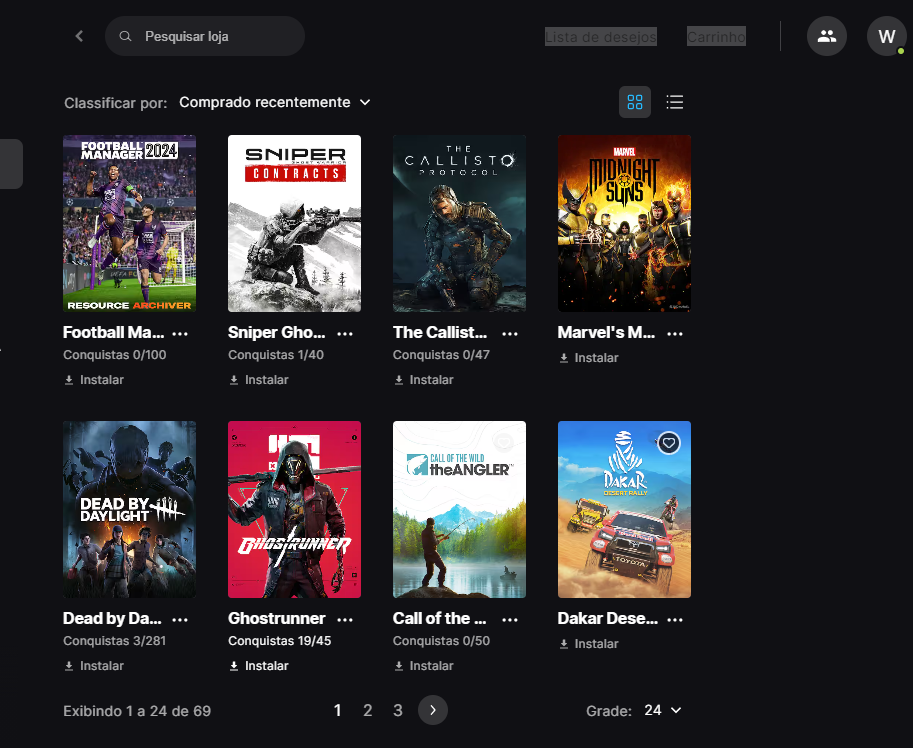
Task: Click the back arrow next to search
Action: (79, 36)
